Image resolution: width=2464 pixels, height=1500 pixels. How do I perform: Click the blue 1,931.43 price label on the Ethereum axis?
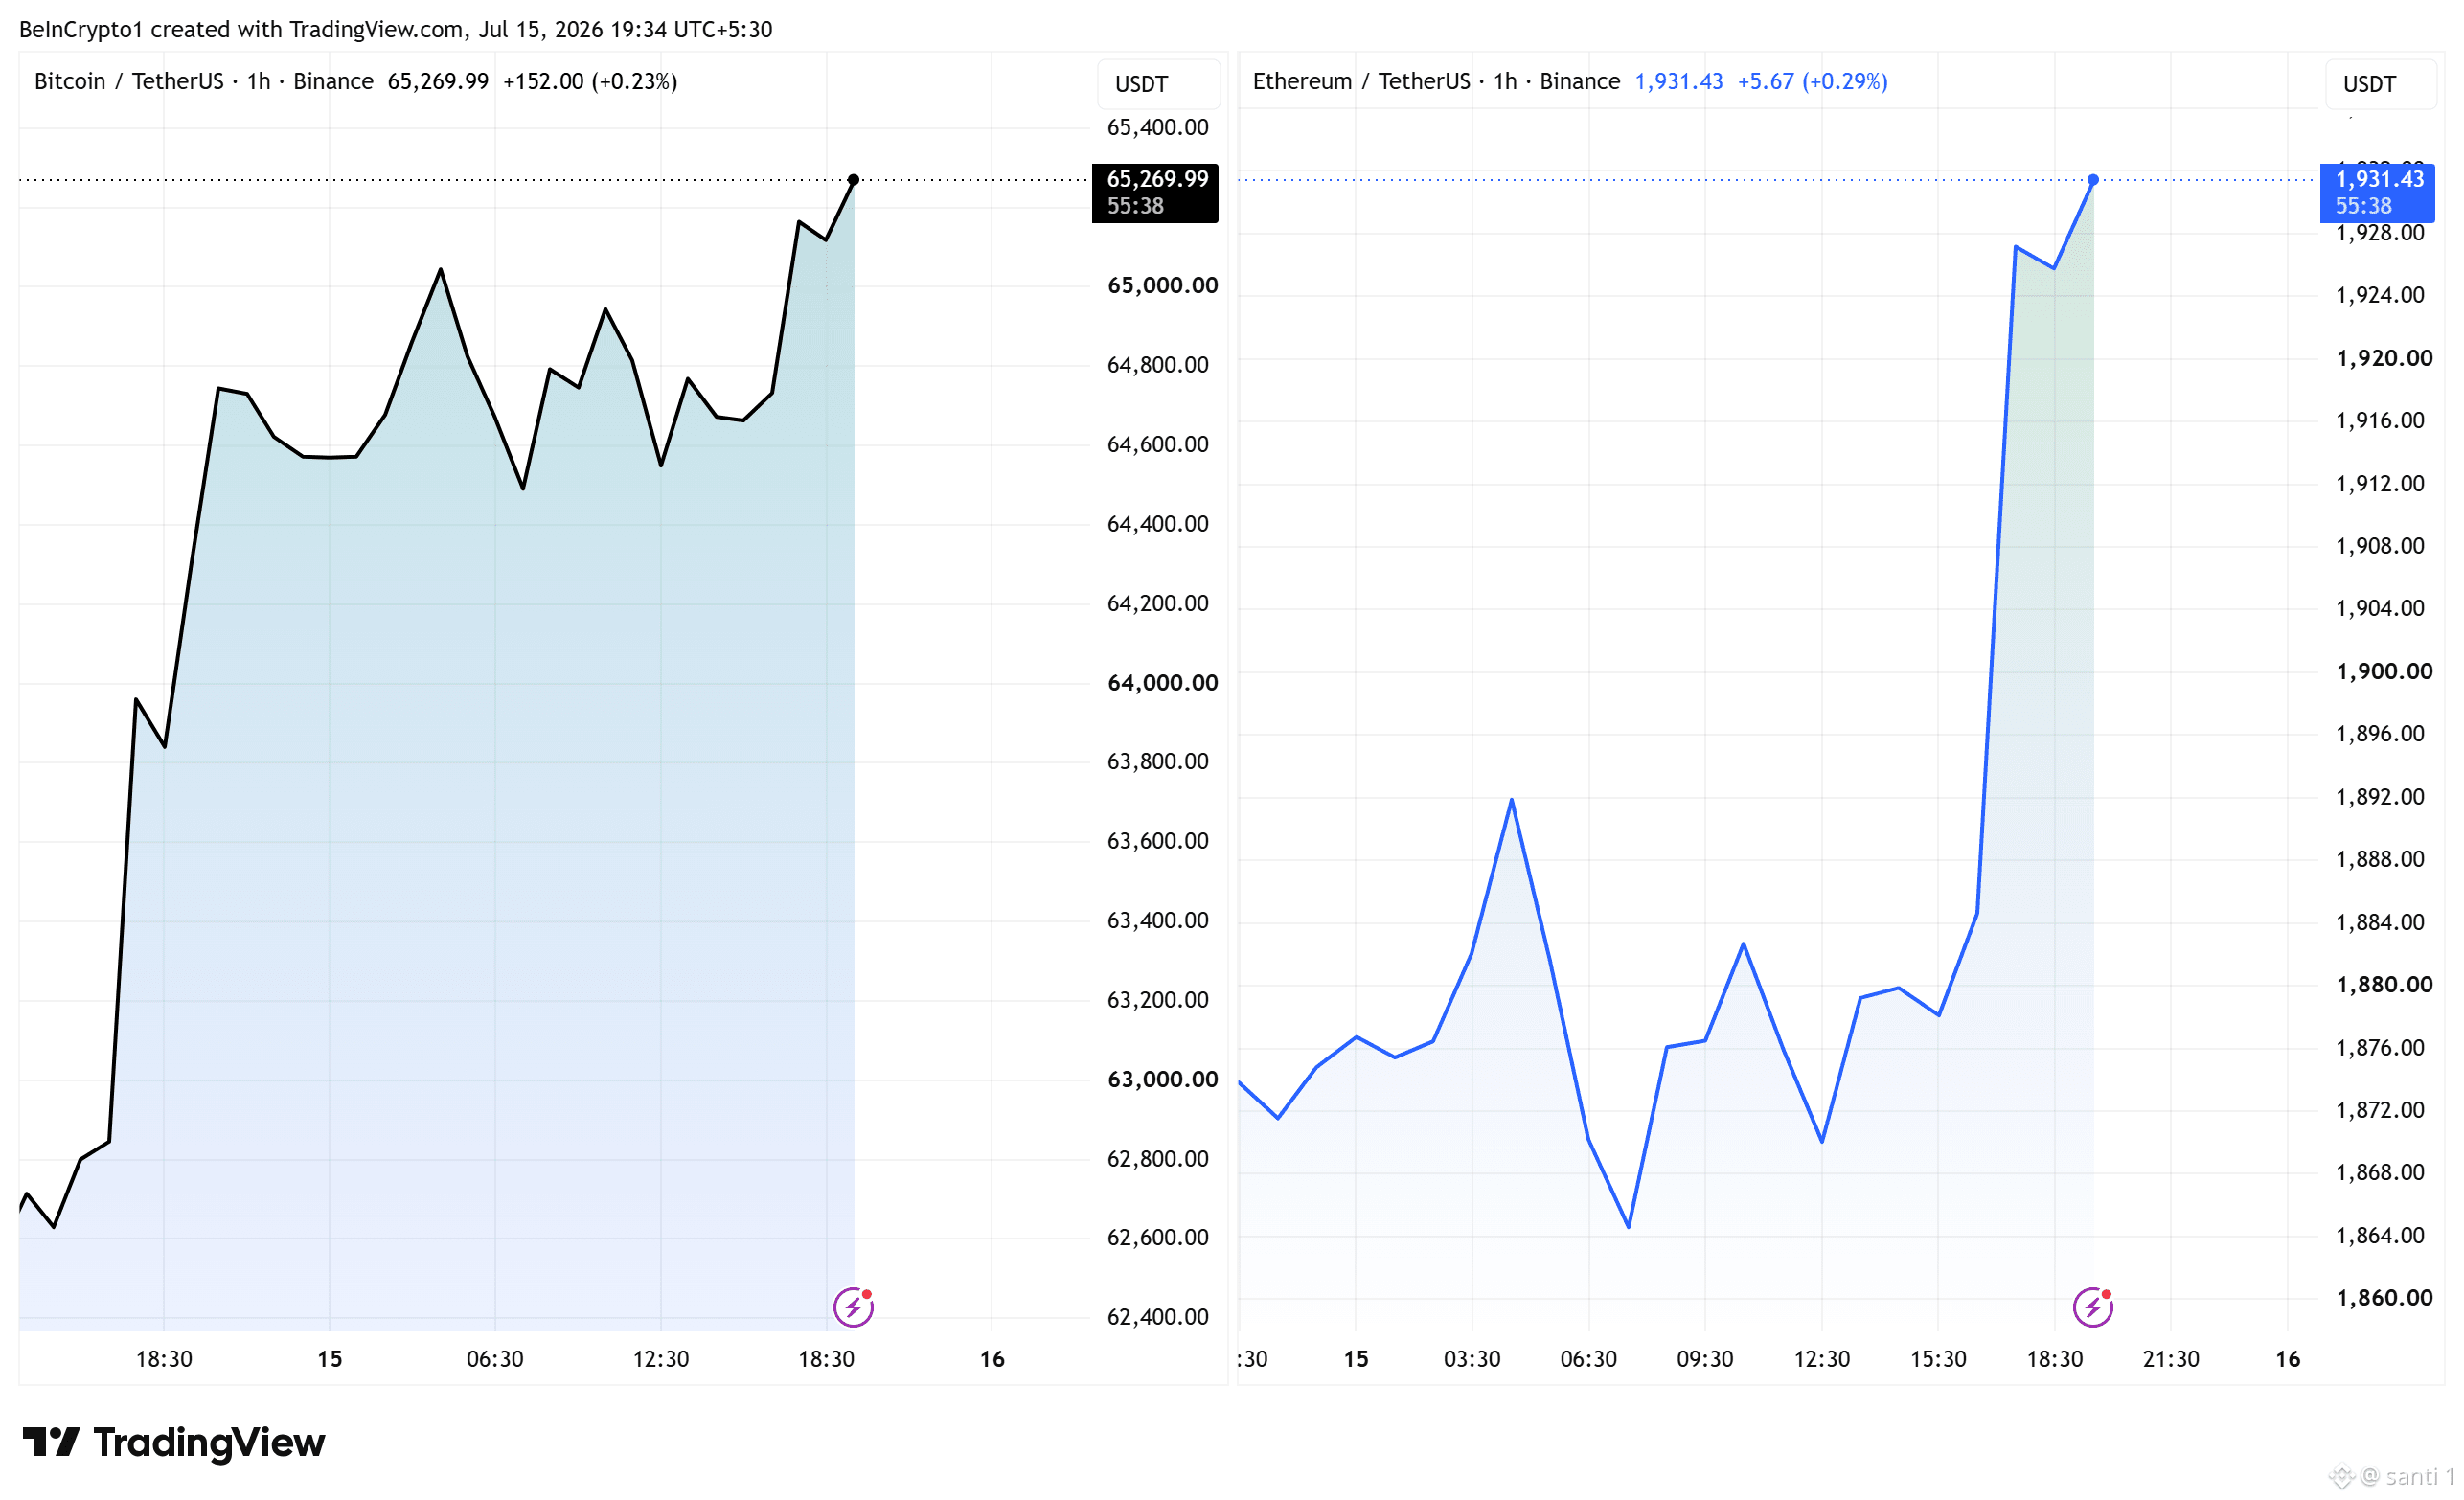click(x=2377, y=193)
